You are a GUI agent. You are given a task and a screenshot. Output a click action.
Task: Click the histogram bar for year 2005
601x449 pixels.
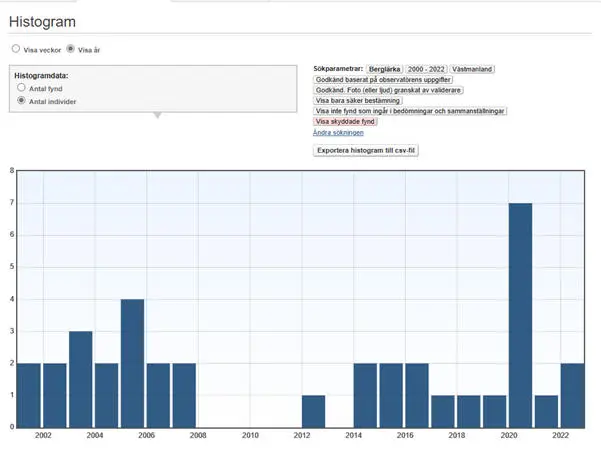(x=133, y=363)
